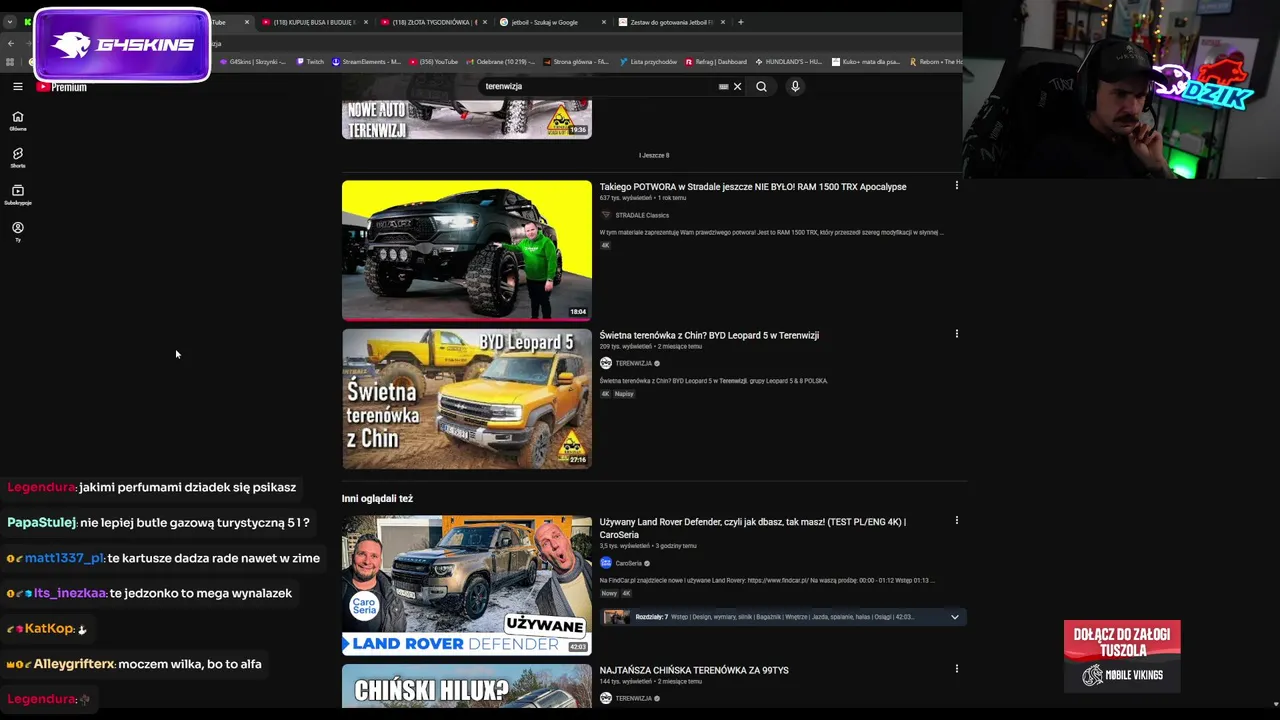Open the Twitch bookmark
The image size is (1280, 720).
point(310,62)
